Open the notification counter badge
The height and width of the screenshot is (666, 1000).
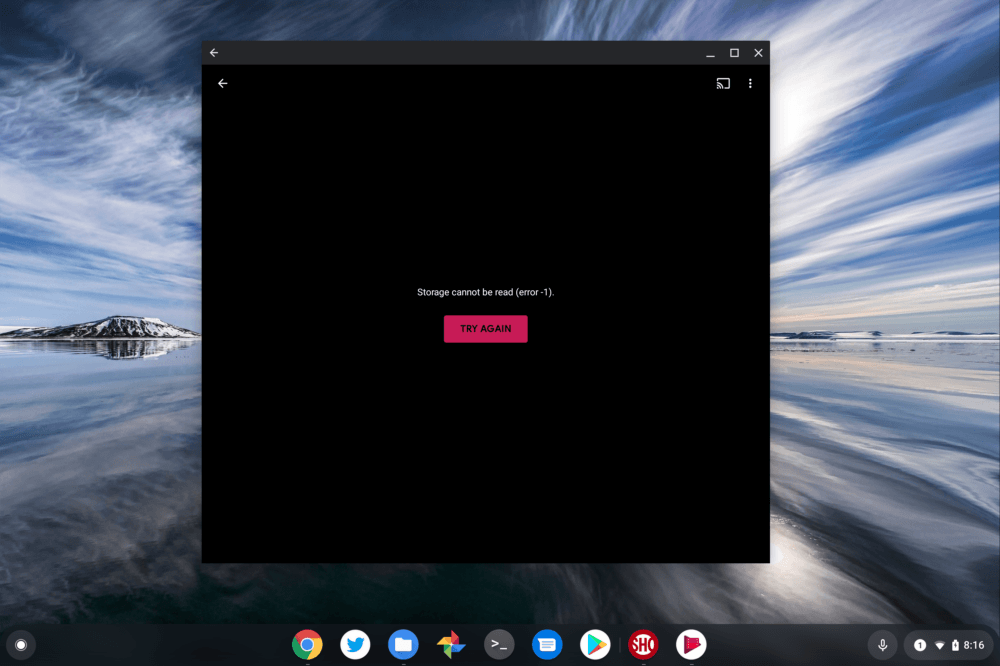(920, 645)
